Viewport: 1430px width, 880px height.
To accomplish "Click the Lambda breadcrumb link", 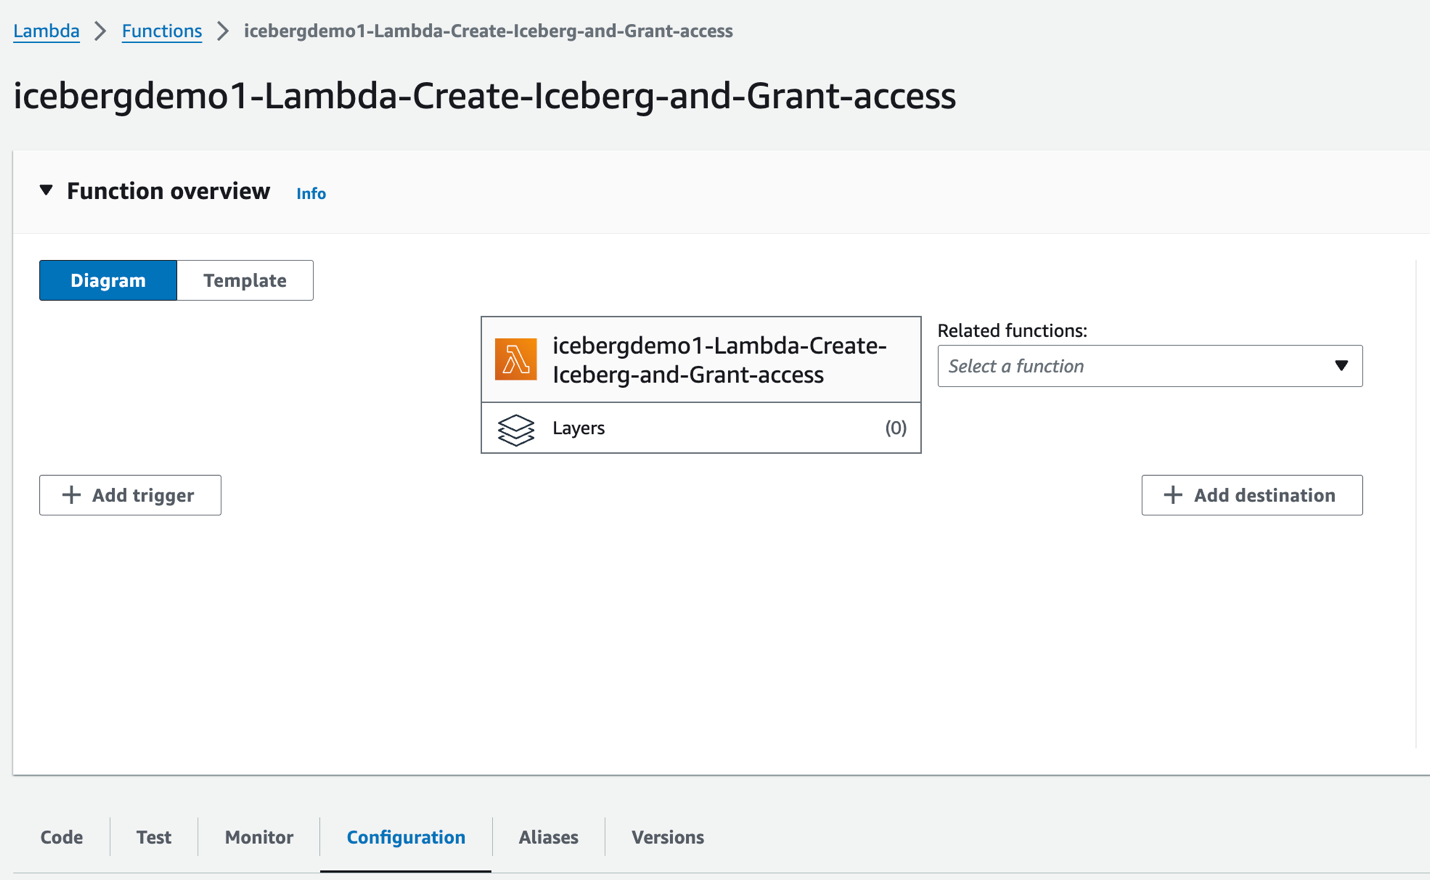I will point(46,31).
